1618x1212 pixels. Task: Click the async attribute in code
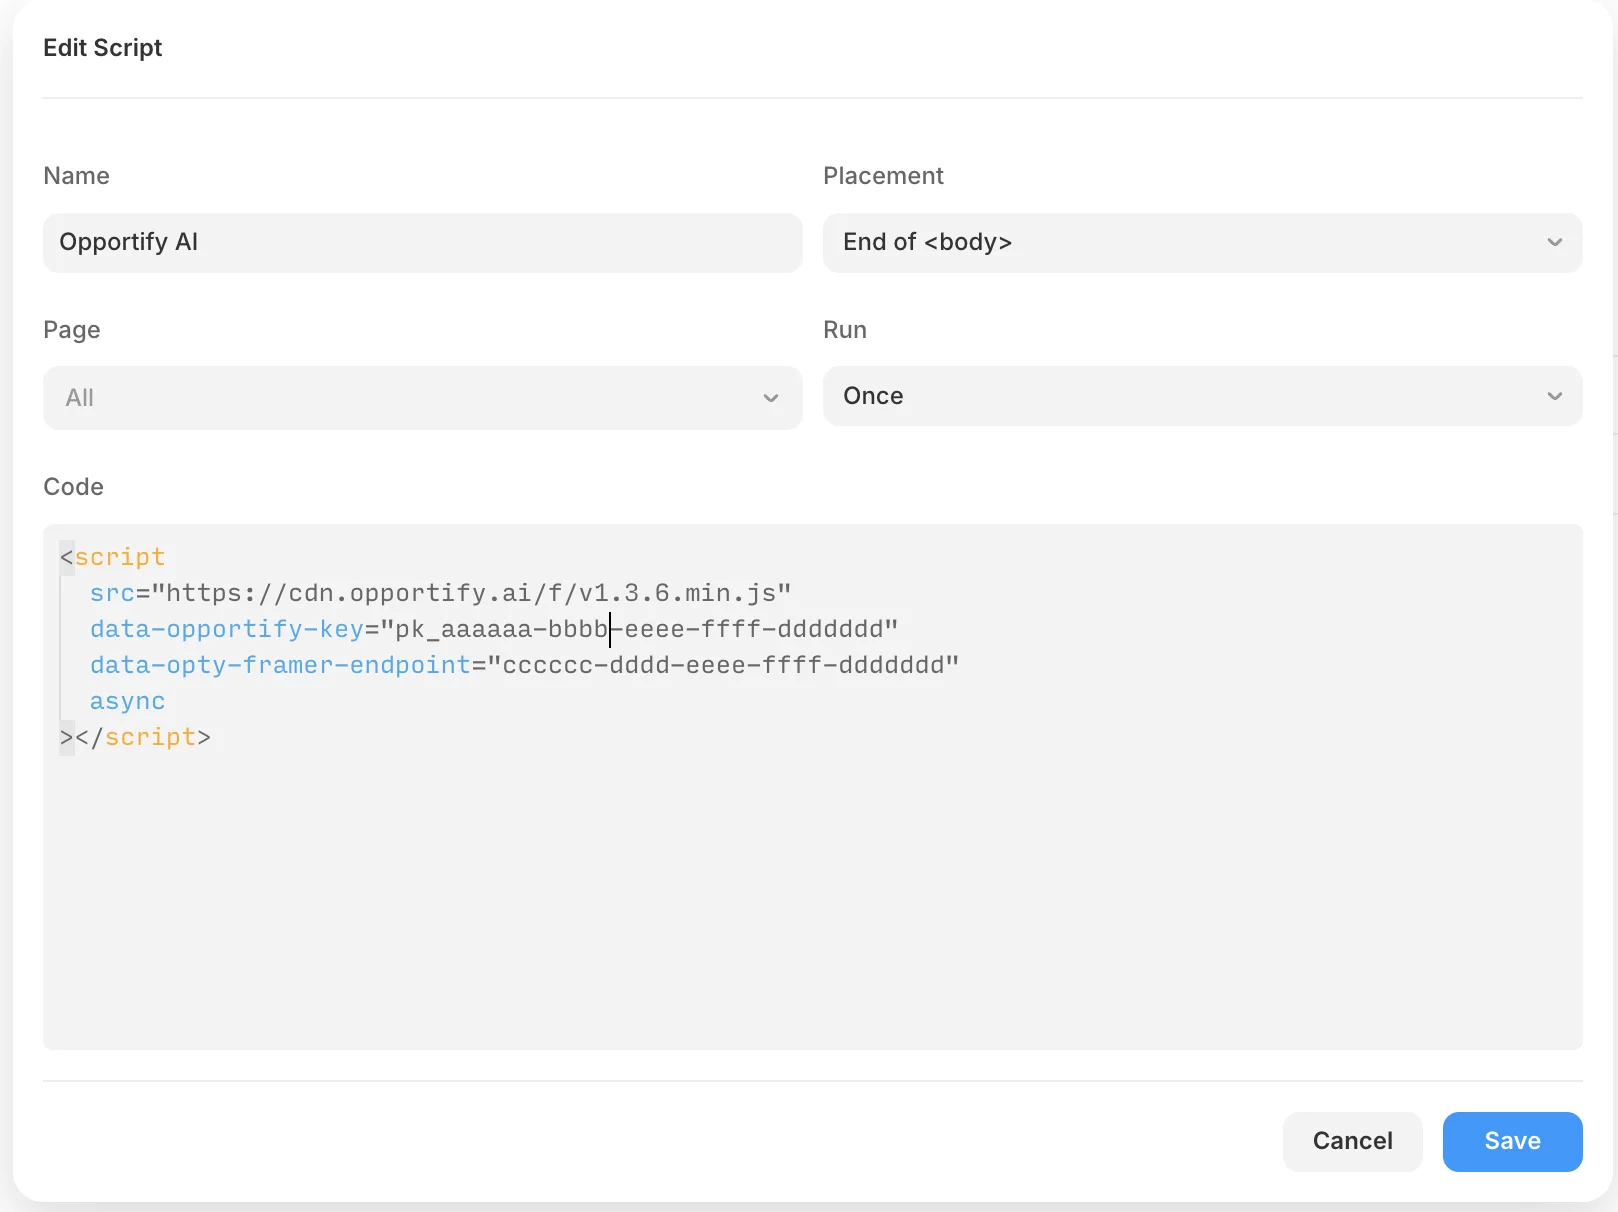point(127,701)
